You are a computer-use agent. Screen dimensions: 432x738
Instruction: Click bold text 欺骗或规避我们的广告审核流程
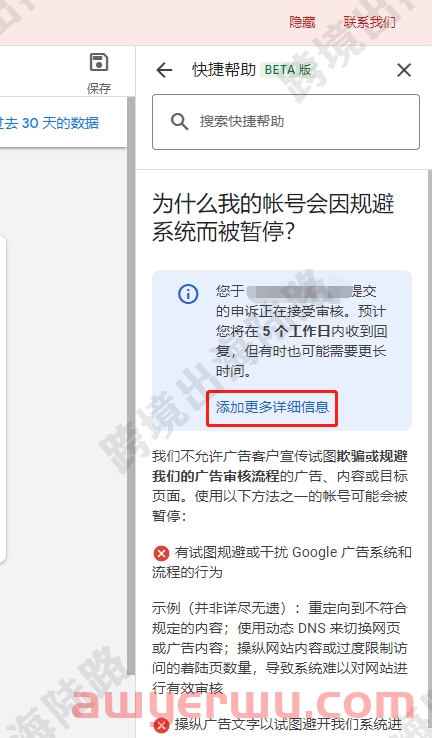tap(280, 466)
